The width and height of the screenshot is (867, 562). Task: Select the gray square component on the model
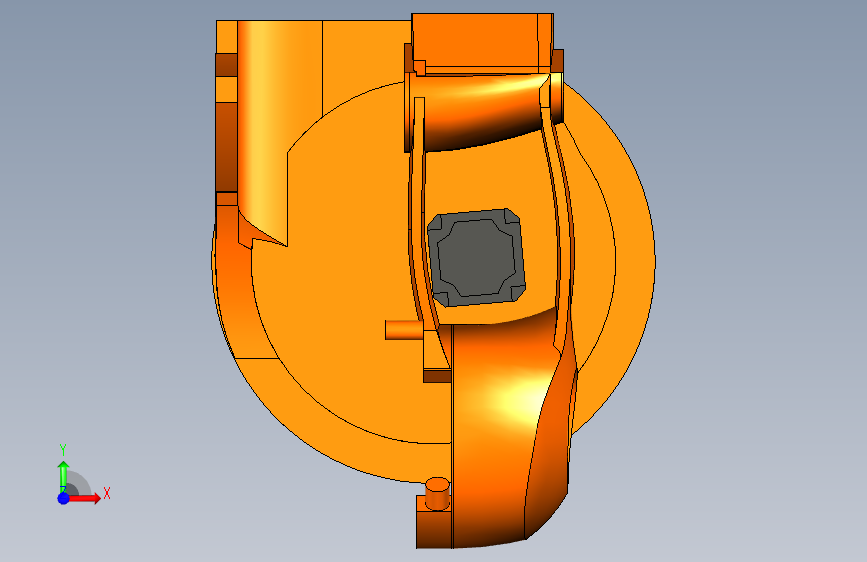[x=476, y=257]
